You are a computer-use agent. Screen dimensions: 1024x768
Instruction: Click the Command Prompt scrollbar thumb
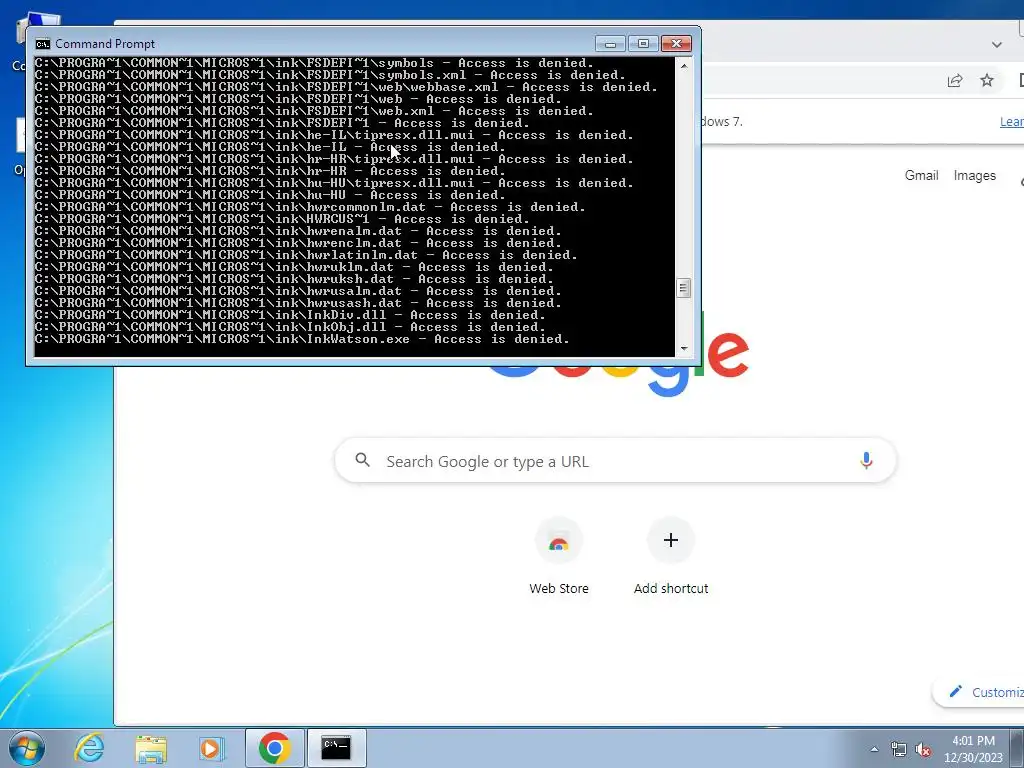[x=684, y=288]
